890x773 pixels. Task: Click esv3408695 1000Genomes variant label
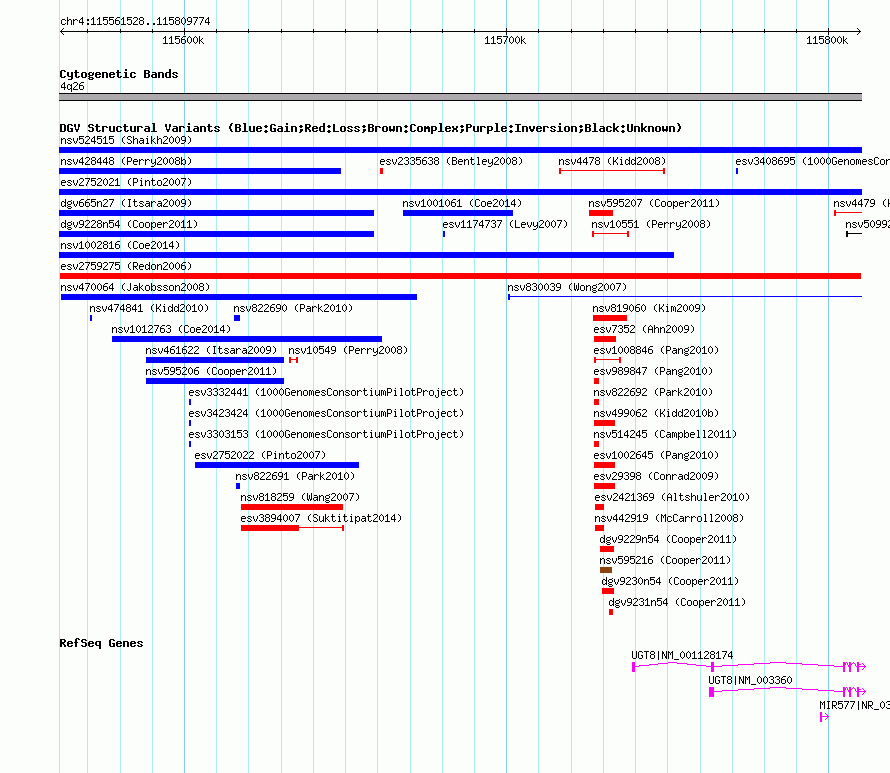[x=812, y=161]
